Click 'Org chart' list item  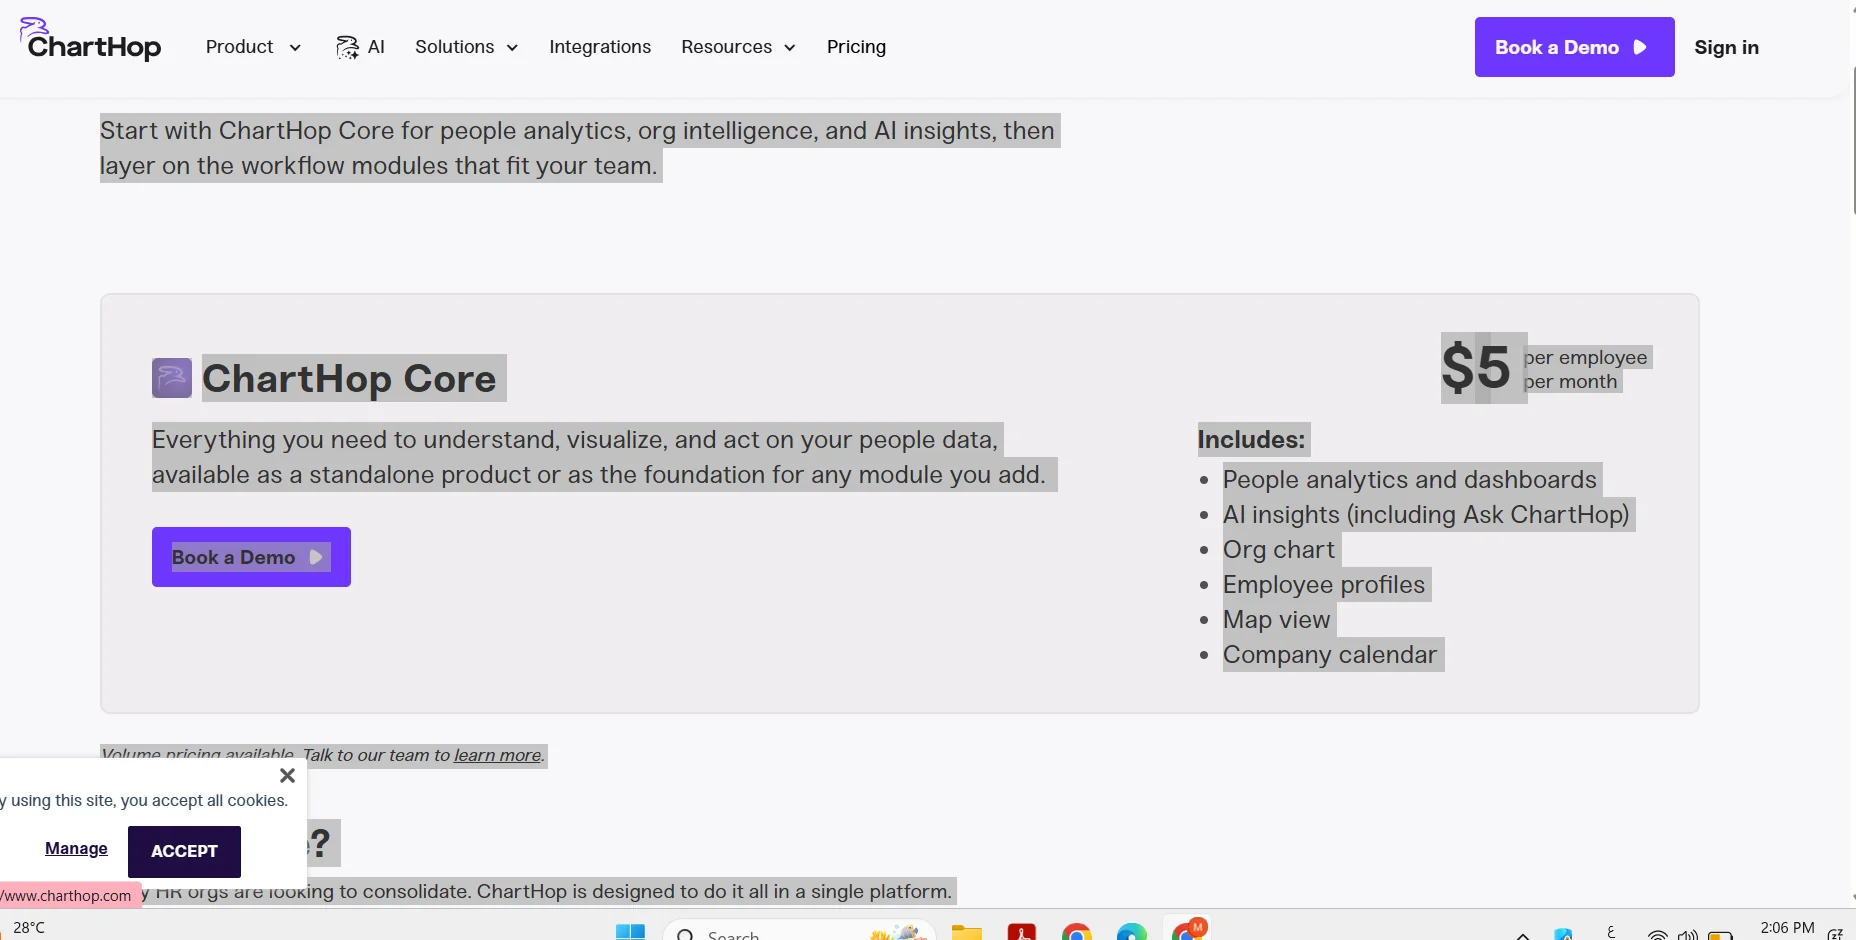[x=1279, y=549]
